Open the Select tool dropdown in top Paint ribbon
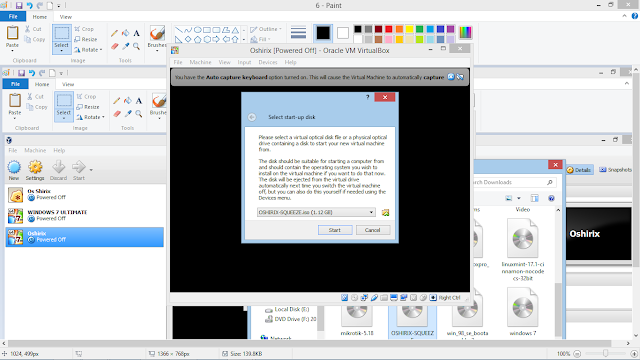This screenshot has width=640, height=360. (x=62, y=50)
